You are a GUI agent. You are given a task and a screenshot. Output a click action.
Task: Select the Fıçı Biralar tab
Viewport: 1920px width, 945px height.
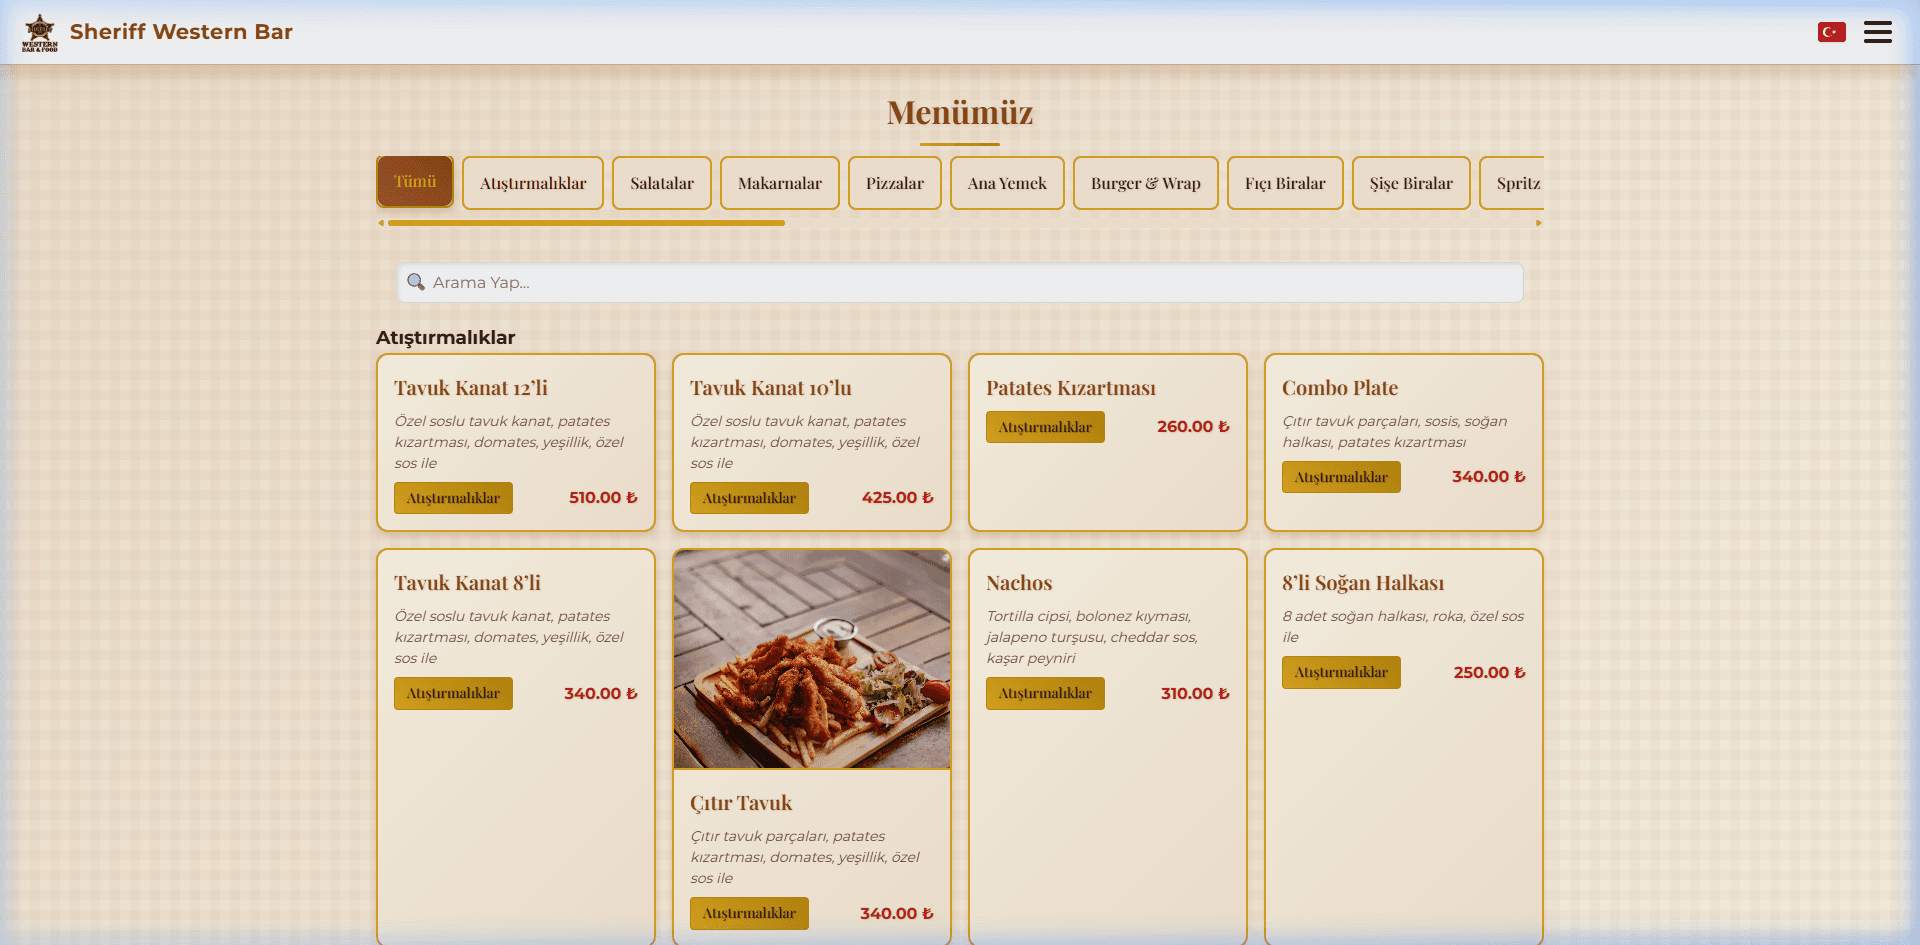point(1284,183)
